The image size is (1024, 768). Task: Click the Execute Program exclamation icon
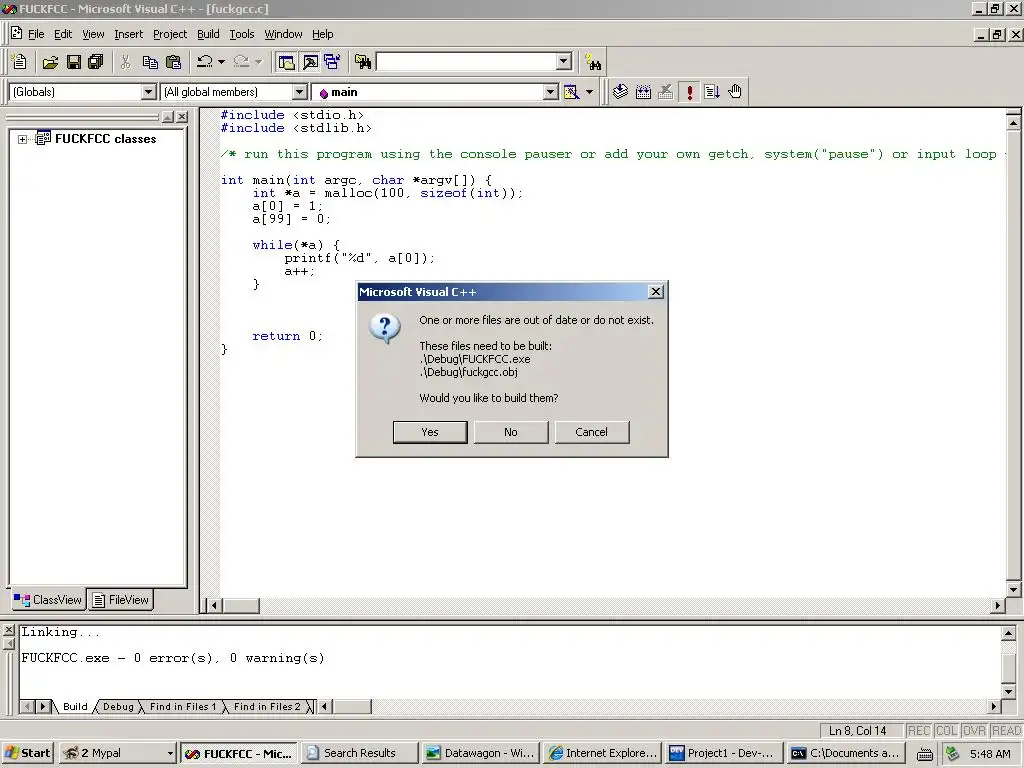[690, 92]
